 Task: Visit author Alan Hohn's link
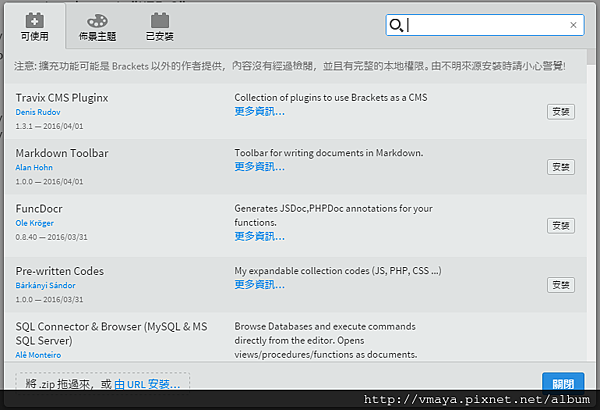tap(36, 167)
